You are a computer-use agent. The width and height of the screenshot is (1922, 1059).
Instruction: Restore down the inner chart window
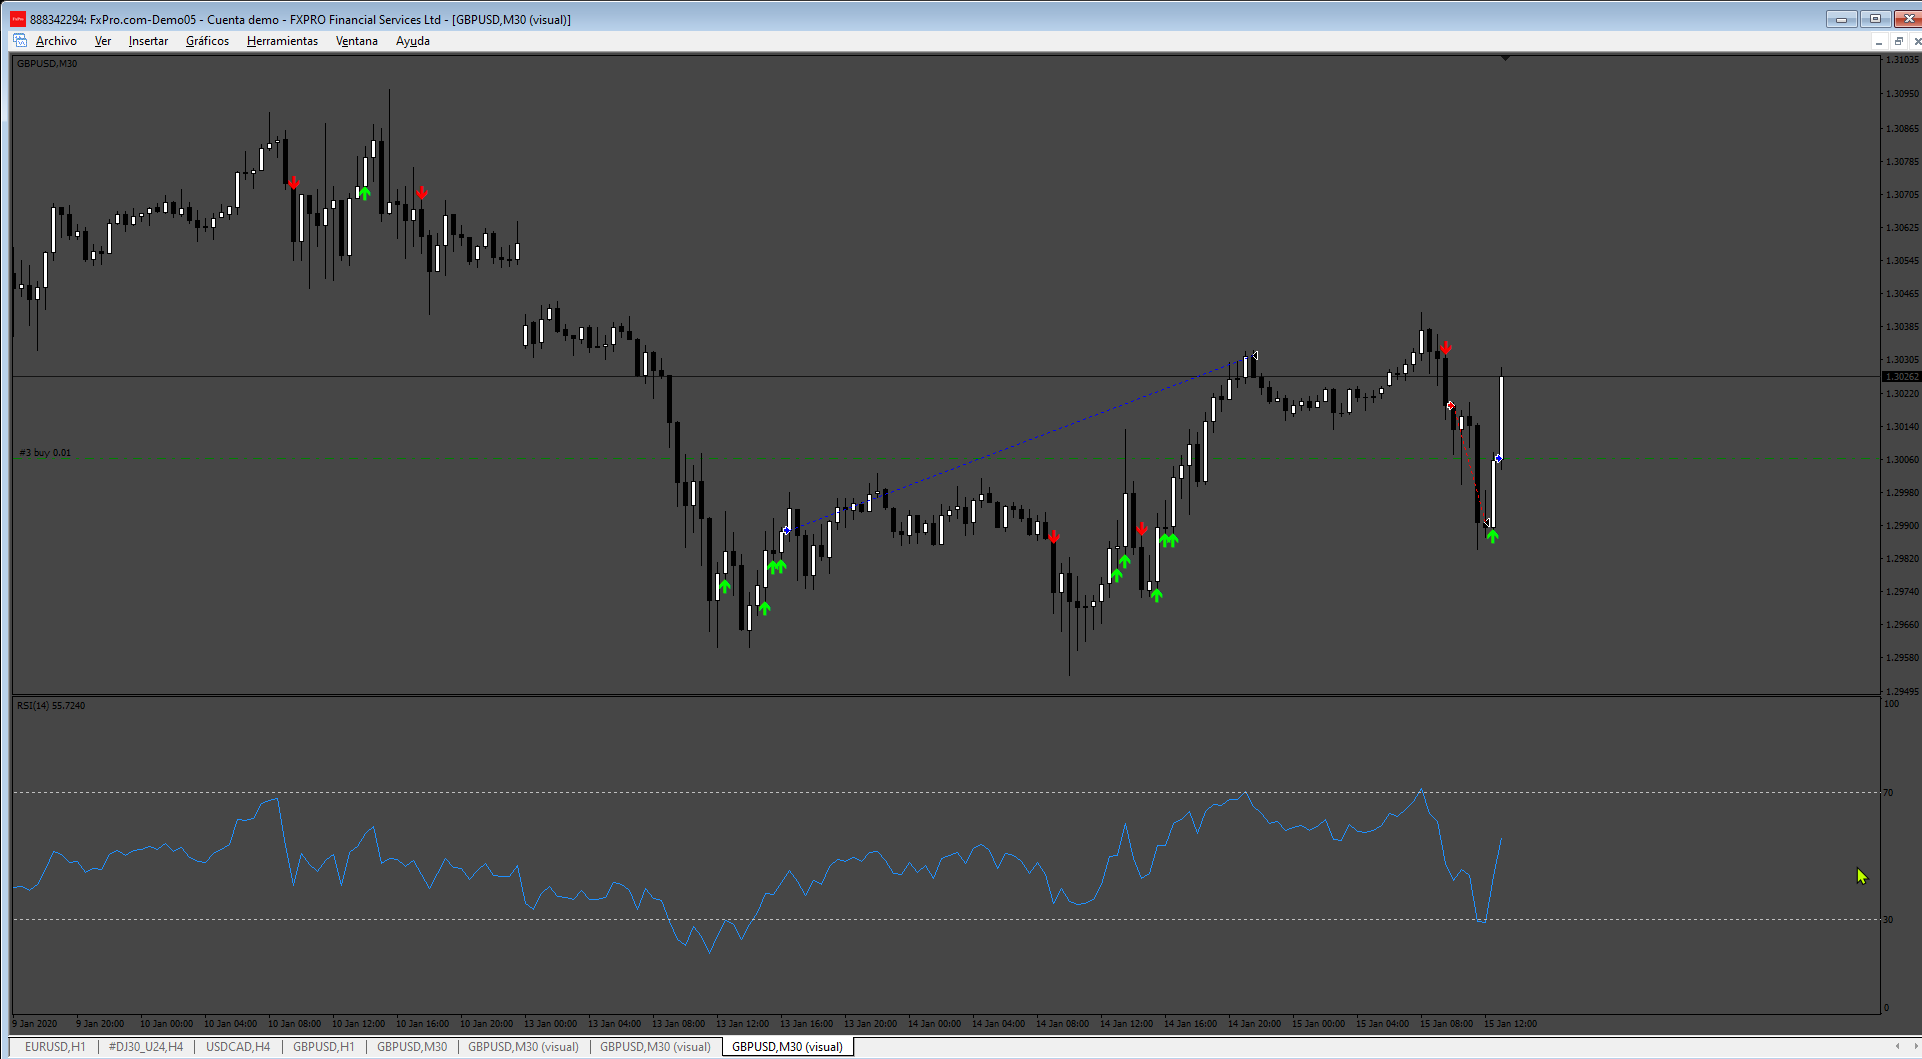point(1898,41)
